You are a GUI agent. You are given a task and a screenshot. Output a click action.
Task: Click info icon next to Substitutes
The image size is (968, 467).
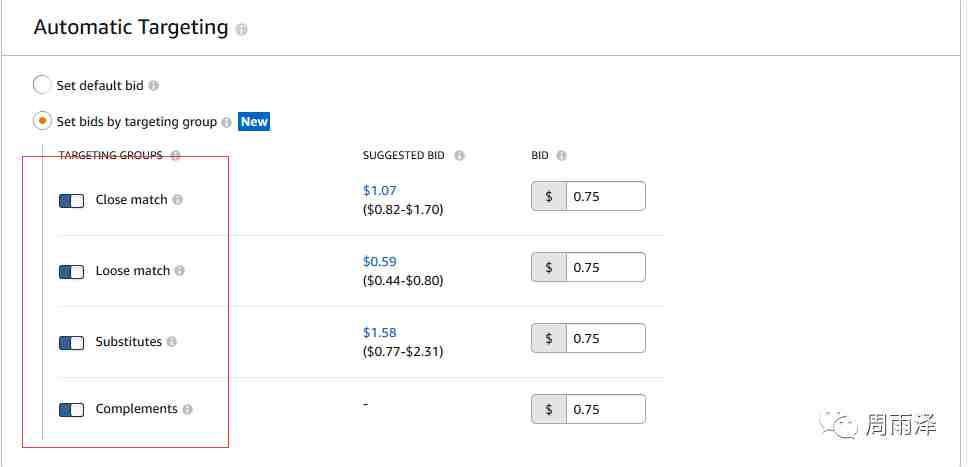(x=172, y=342)
